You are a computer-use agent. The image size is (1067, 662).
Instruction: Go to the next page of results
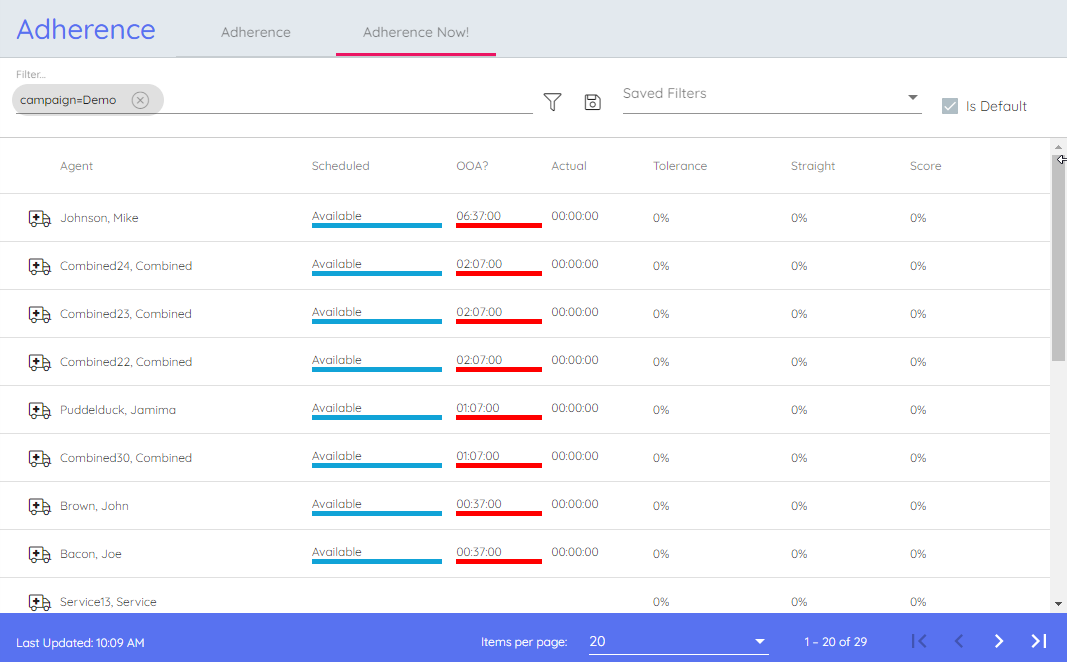pos(998,641)
